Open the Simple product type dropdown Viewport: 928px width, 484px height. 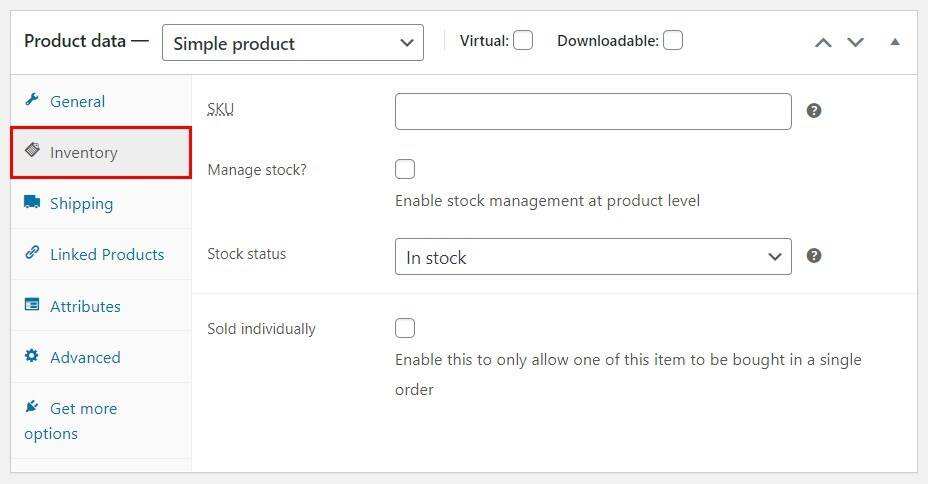[x=293, y=43]
